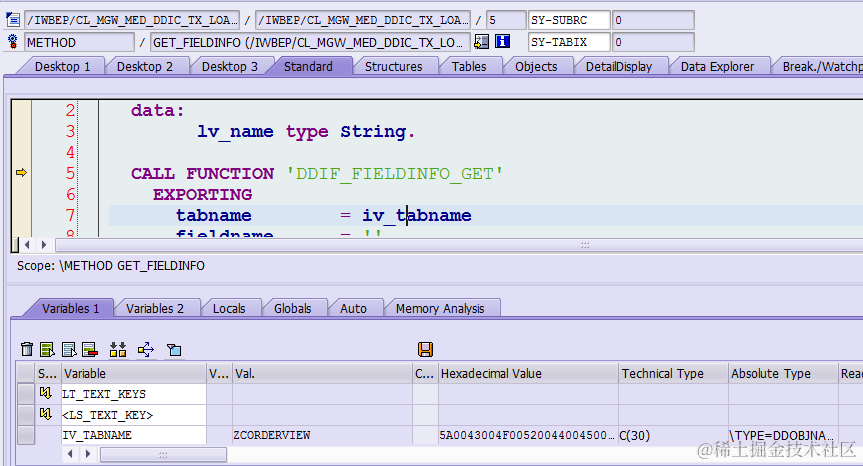Click the IV_TABNAME variable name cell
The image size is (863, 466).
tap(134, 435)
